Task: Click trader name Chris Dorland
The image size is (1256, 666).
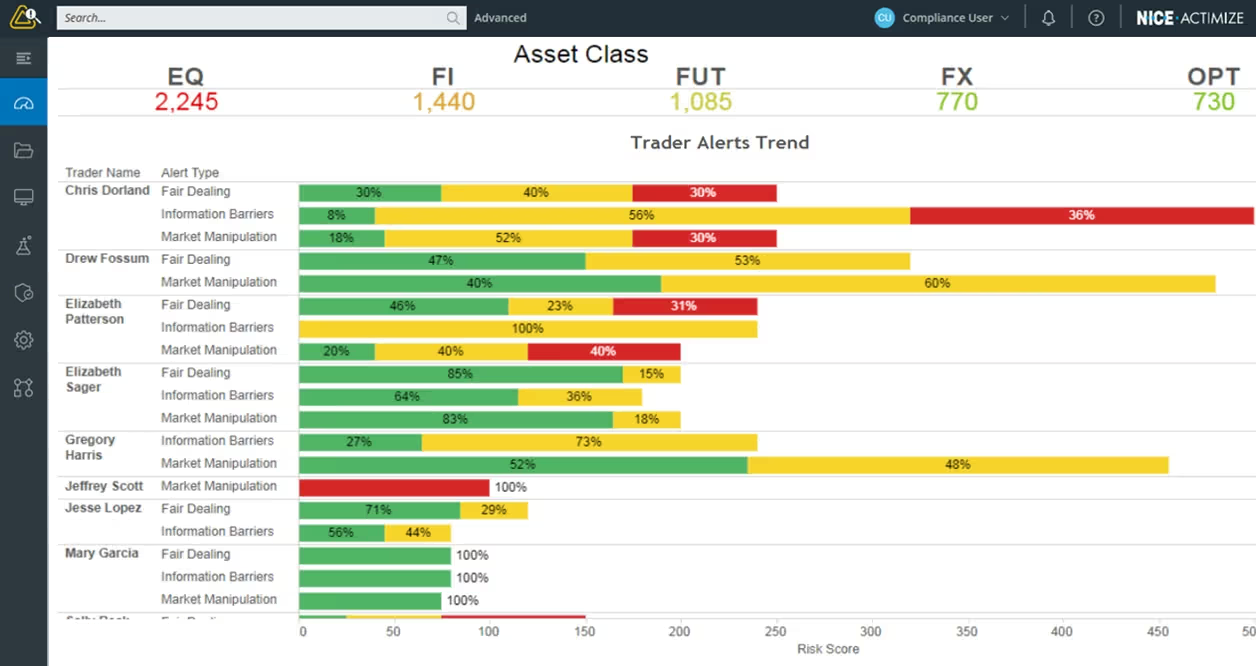Action: point(105,190)
